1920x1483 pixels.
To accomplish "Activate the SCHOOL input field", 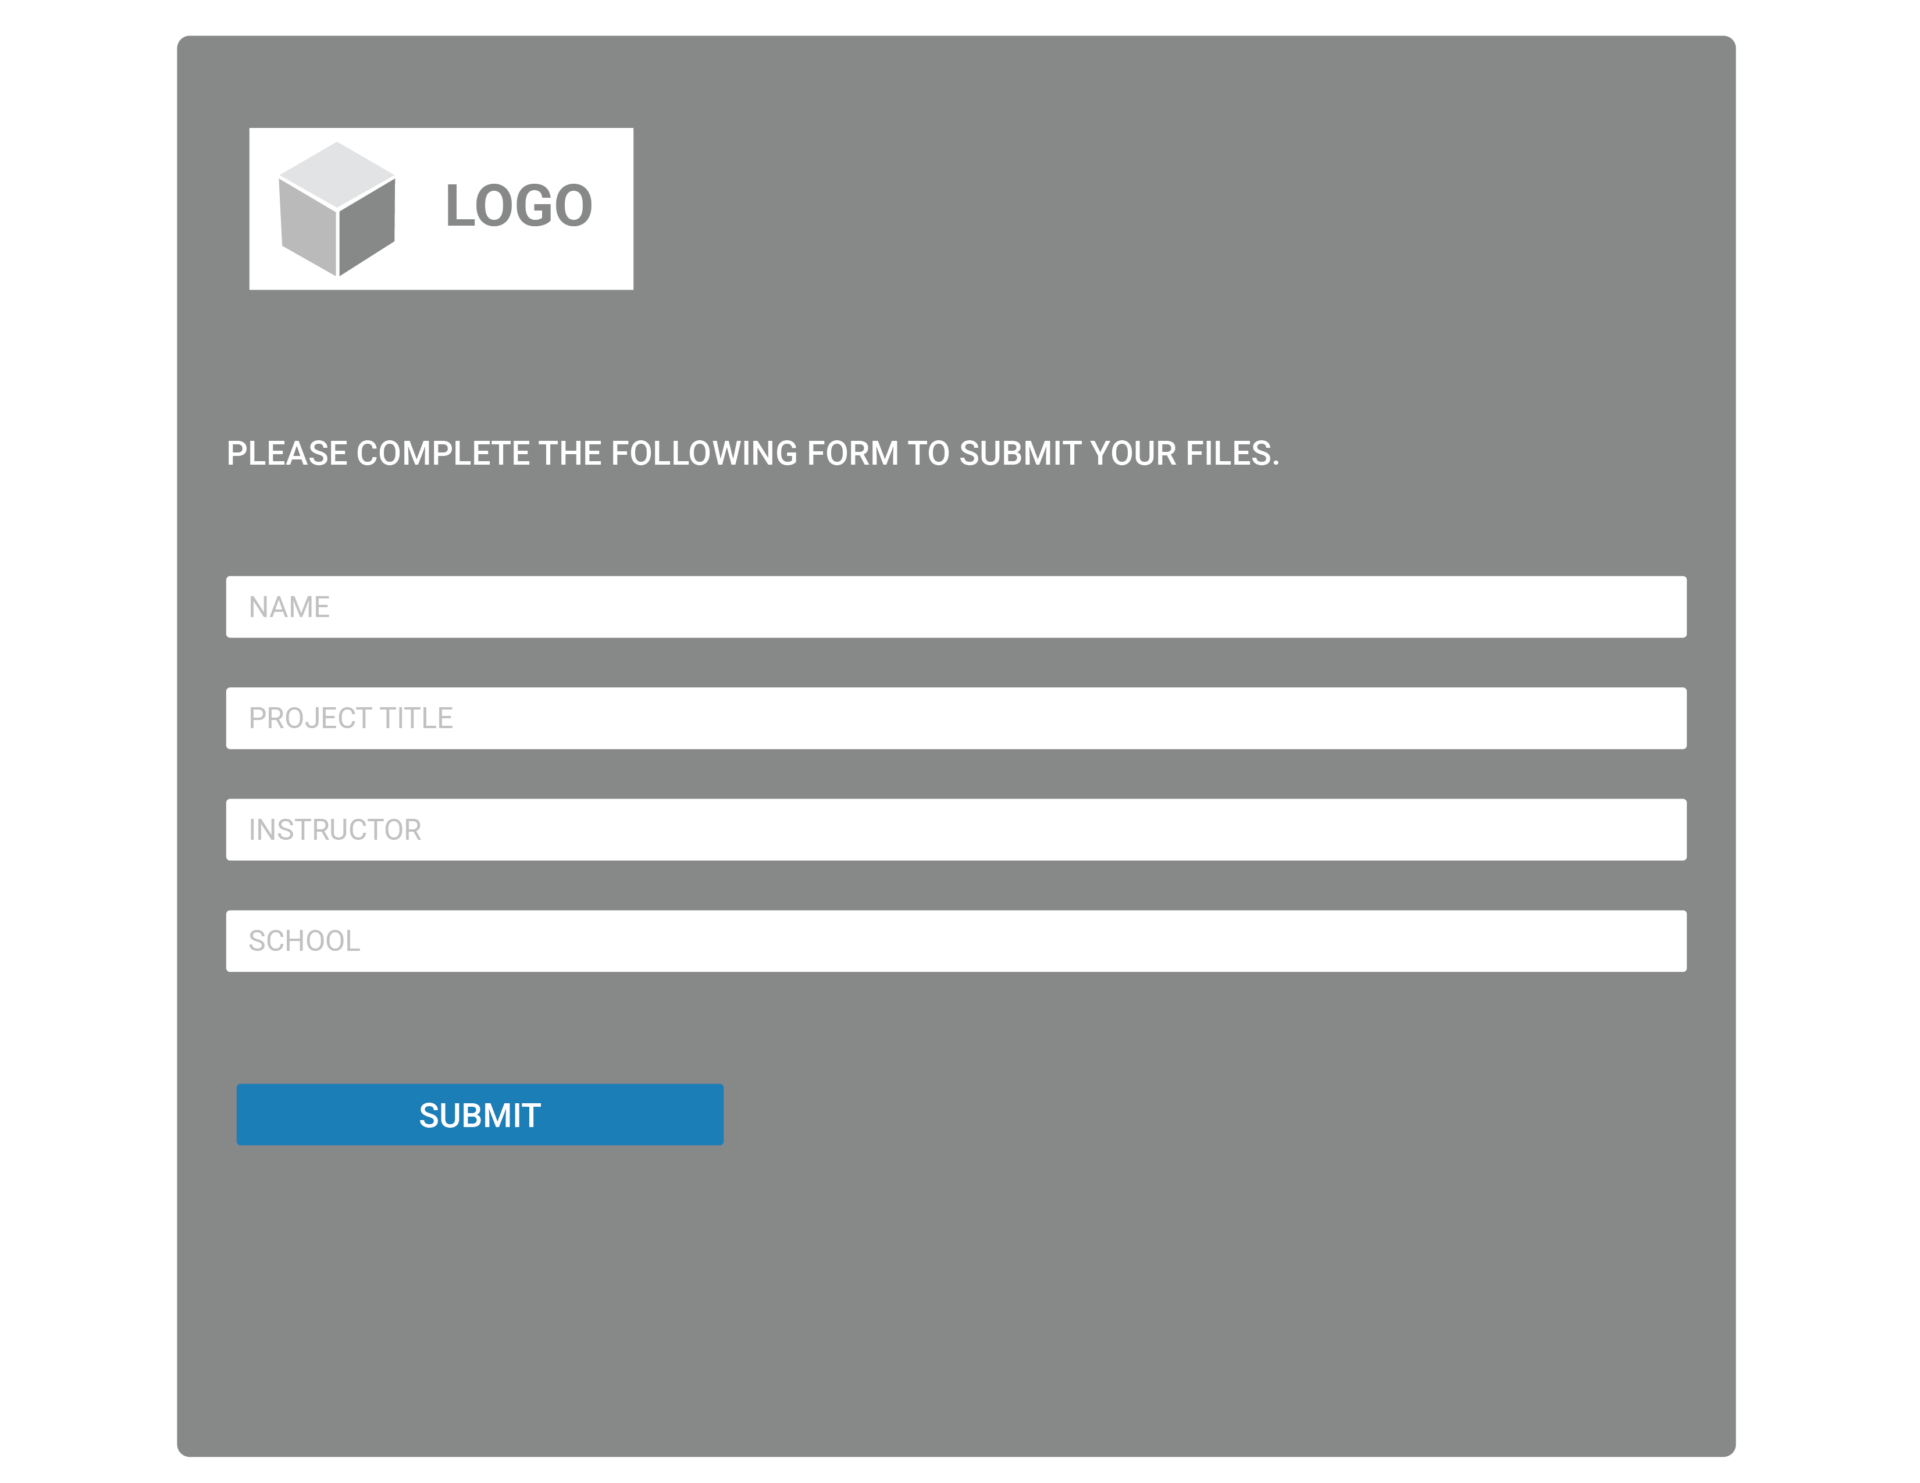I will (x=956, y=941).
